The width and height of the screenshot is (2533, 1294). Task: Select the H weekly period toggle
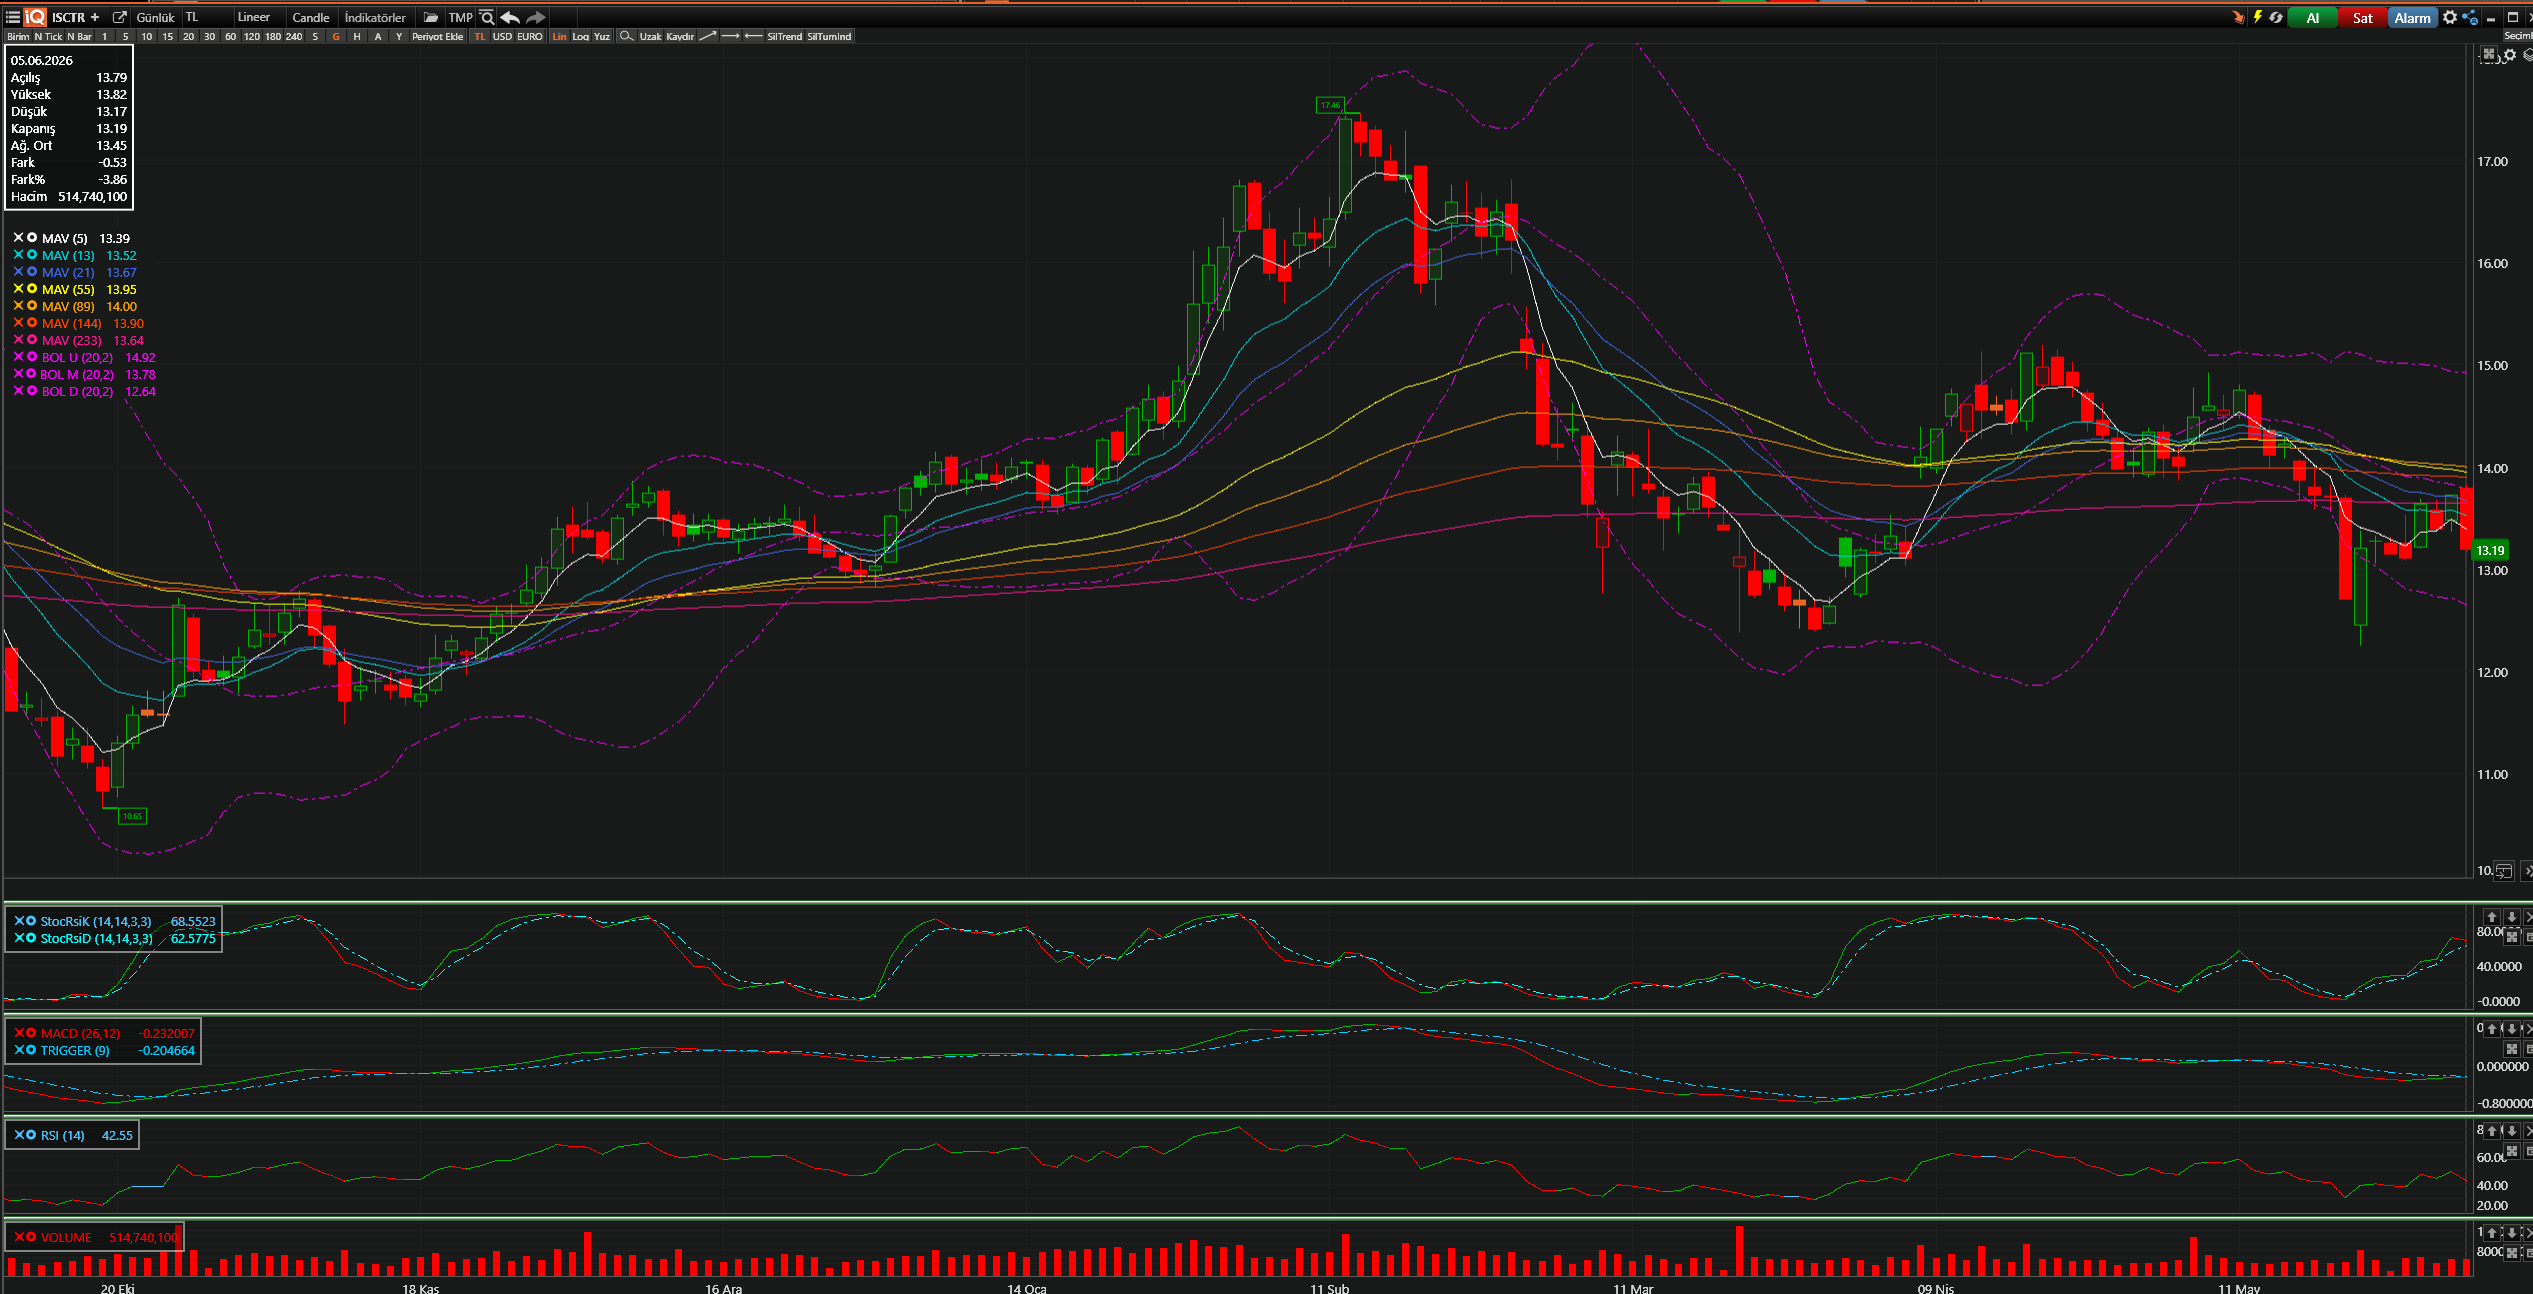tap(357, 36)
